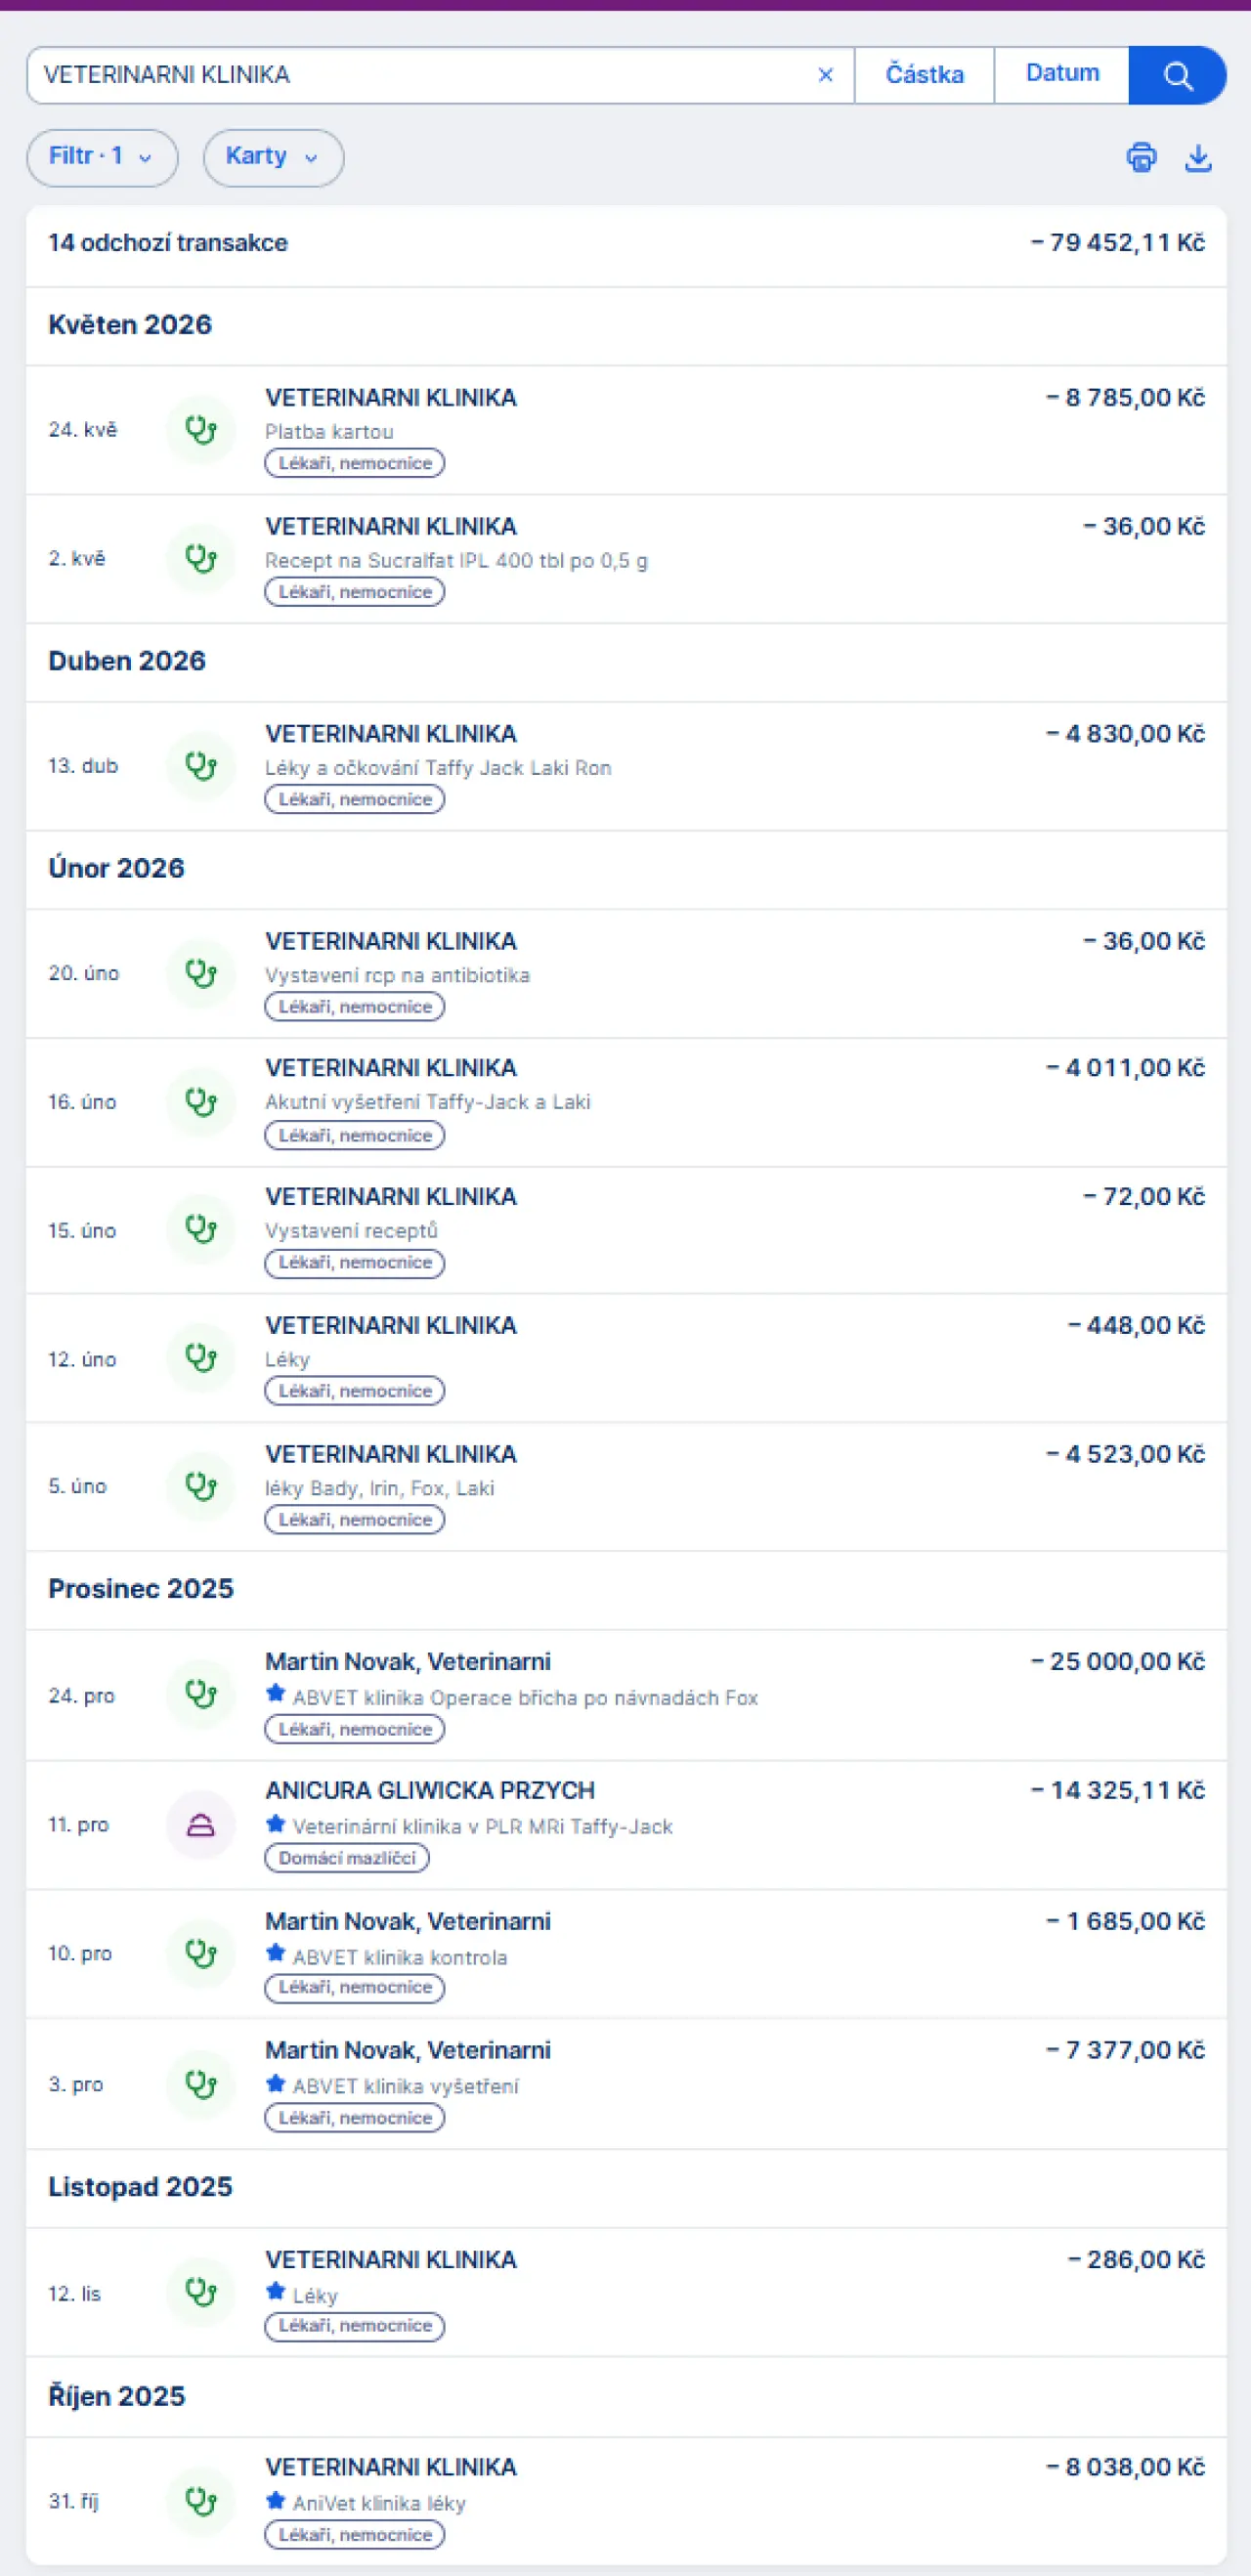The height and width of the screenshot is (2576, 1251).
Task: Click the download transactions icon
Action: click(x=1198, y=158)
